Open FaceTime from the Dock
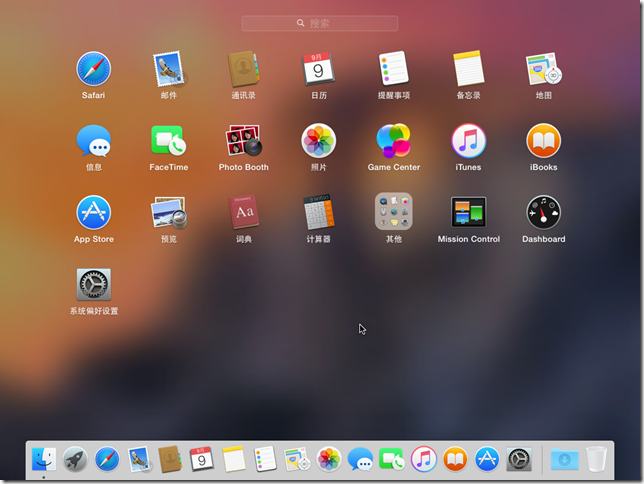 pyautogui.click(x=392, y=459)
